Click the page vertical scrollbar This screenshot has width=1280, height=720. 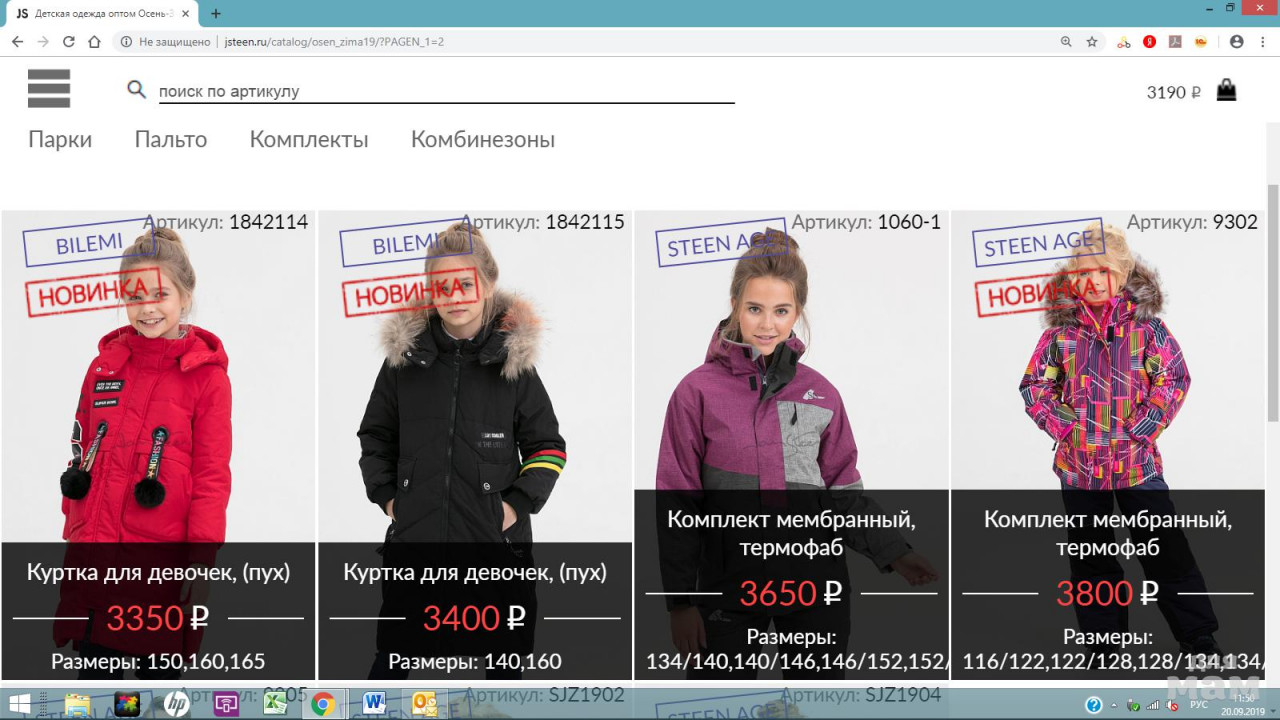pos(1272,300)
